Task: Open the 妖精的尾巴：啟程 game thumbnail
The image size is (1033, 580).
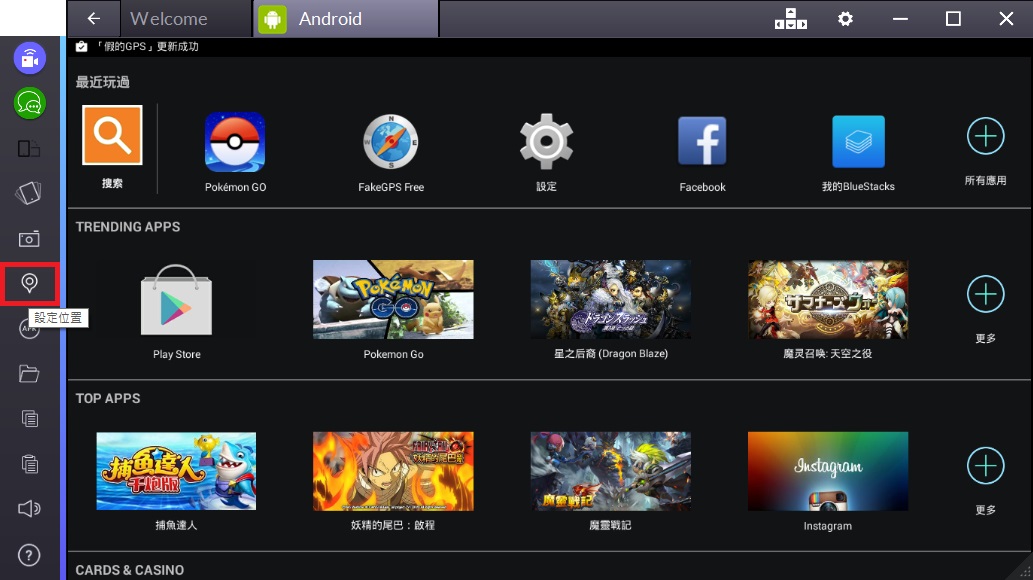Action: pos(393,471)
